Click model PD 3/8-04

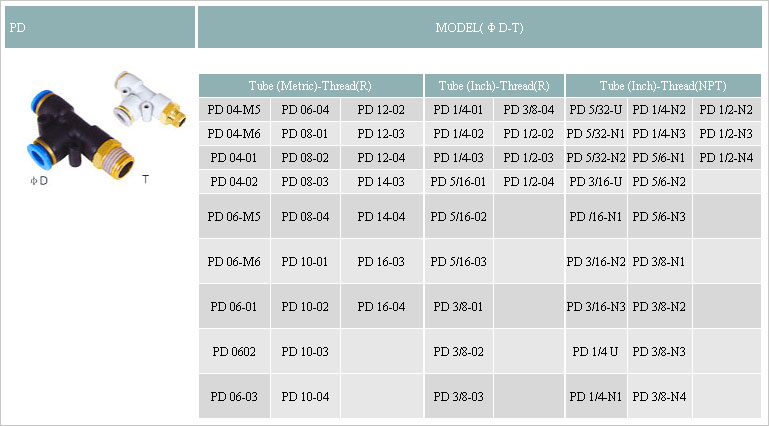(x=528, y=109)
